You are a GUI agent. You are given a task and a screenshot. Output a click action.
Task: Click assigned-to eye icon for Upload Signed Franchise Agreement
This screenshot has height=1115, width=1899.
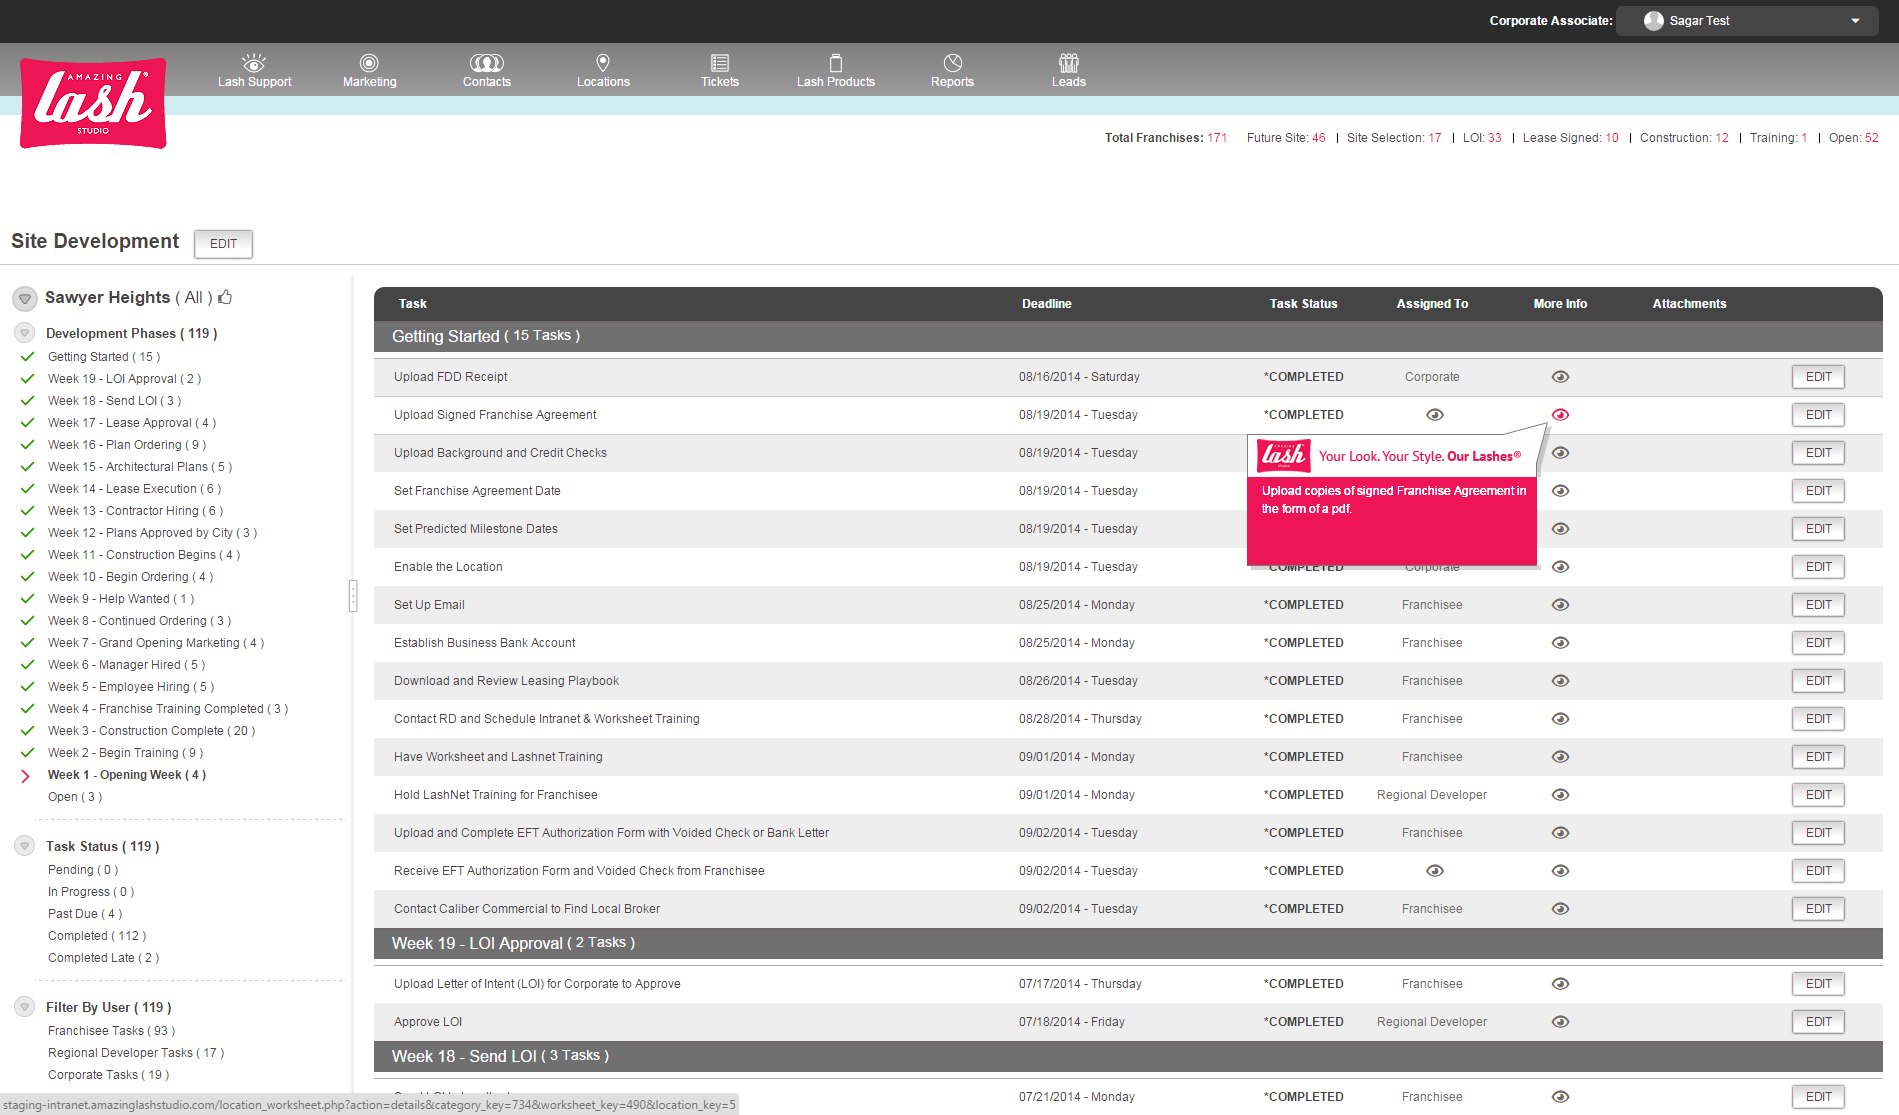1435,415
